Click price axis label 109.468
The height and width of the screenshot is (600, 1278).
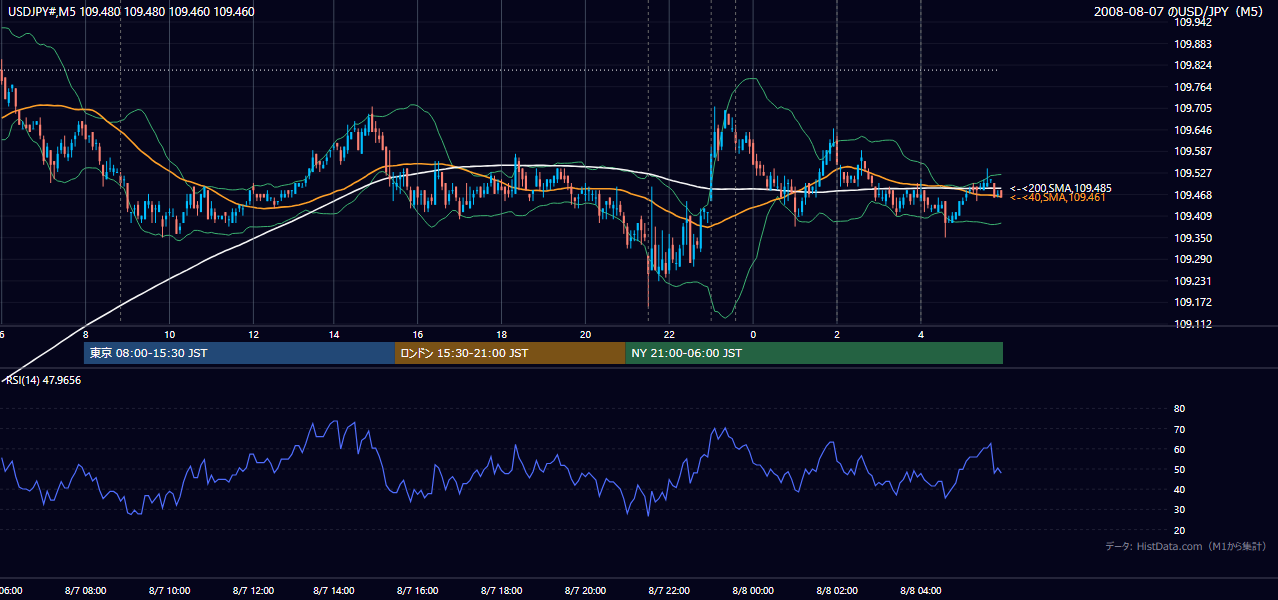click(x=1194, y=195)
